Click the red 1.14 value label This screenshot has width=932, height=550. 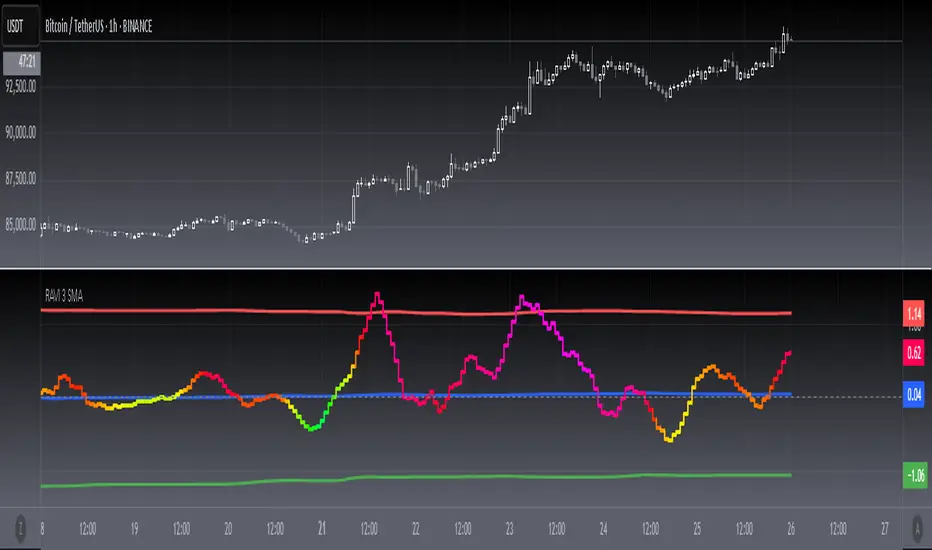914,313
